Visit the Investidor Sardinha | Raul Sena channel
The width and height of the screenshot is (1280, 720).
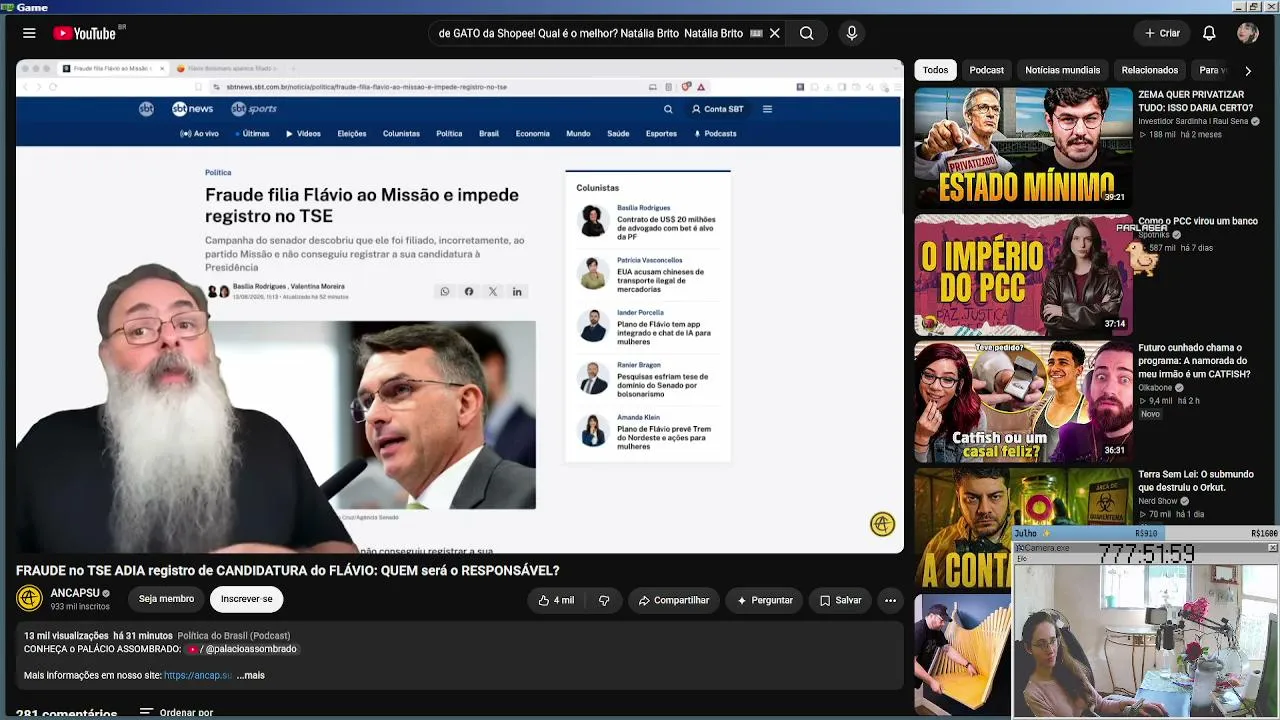[x=1193, y=121]
